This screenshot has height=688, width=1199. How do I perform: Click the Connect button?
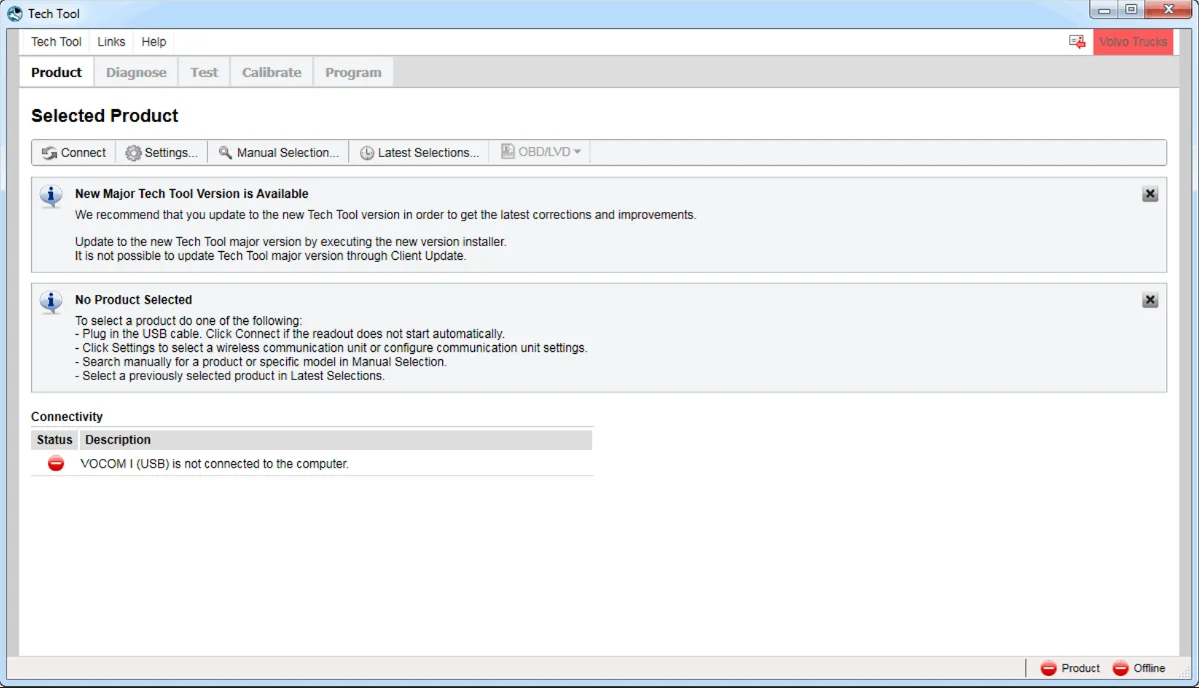tap(73, 152)
